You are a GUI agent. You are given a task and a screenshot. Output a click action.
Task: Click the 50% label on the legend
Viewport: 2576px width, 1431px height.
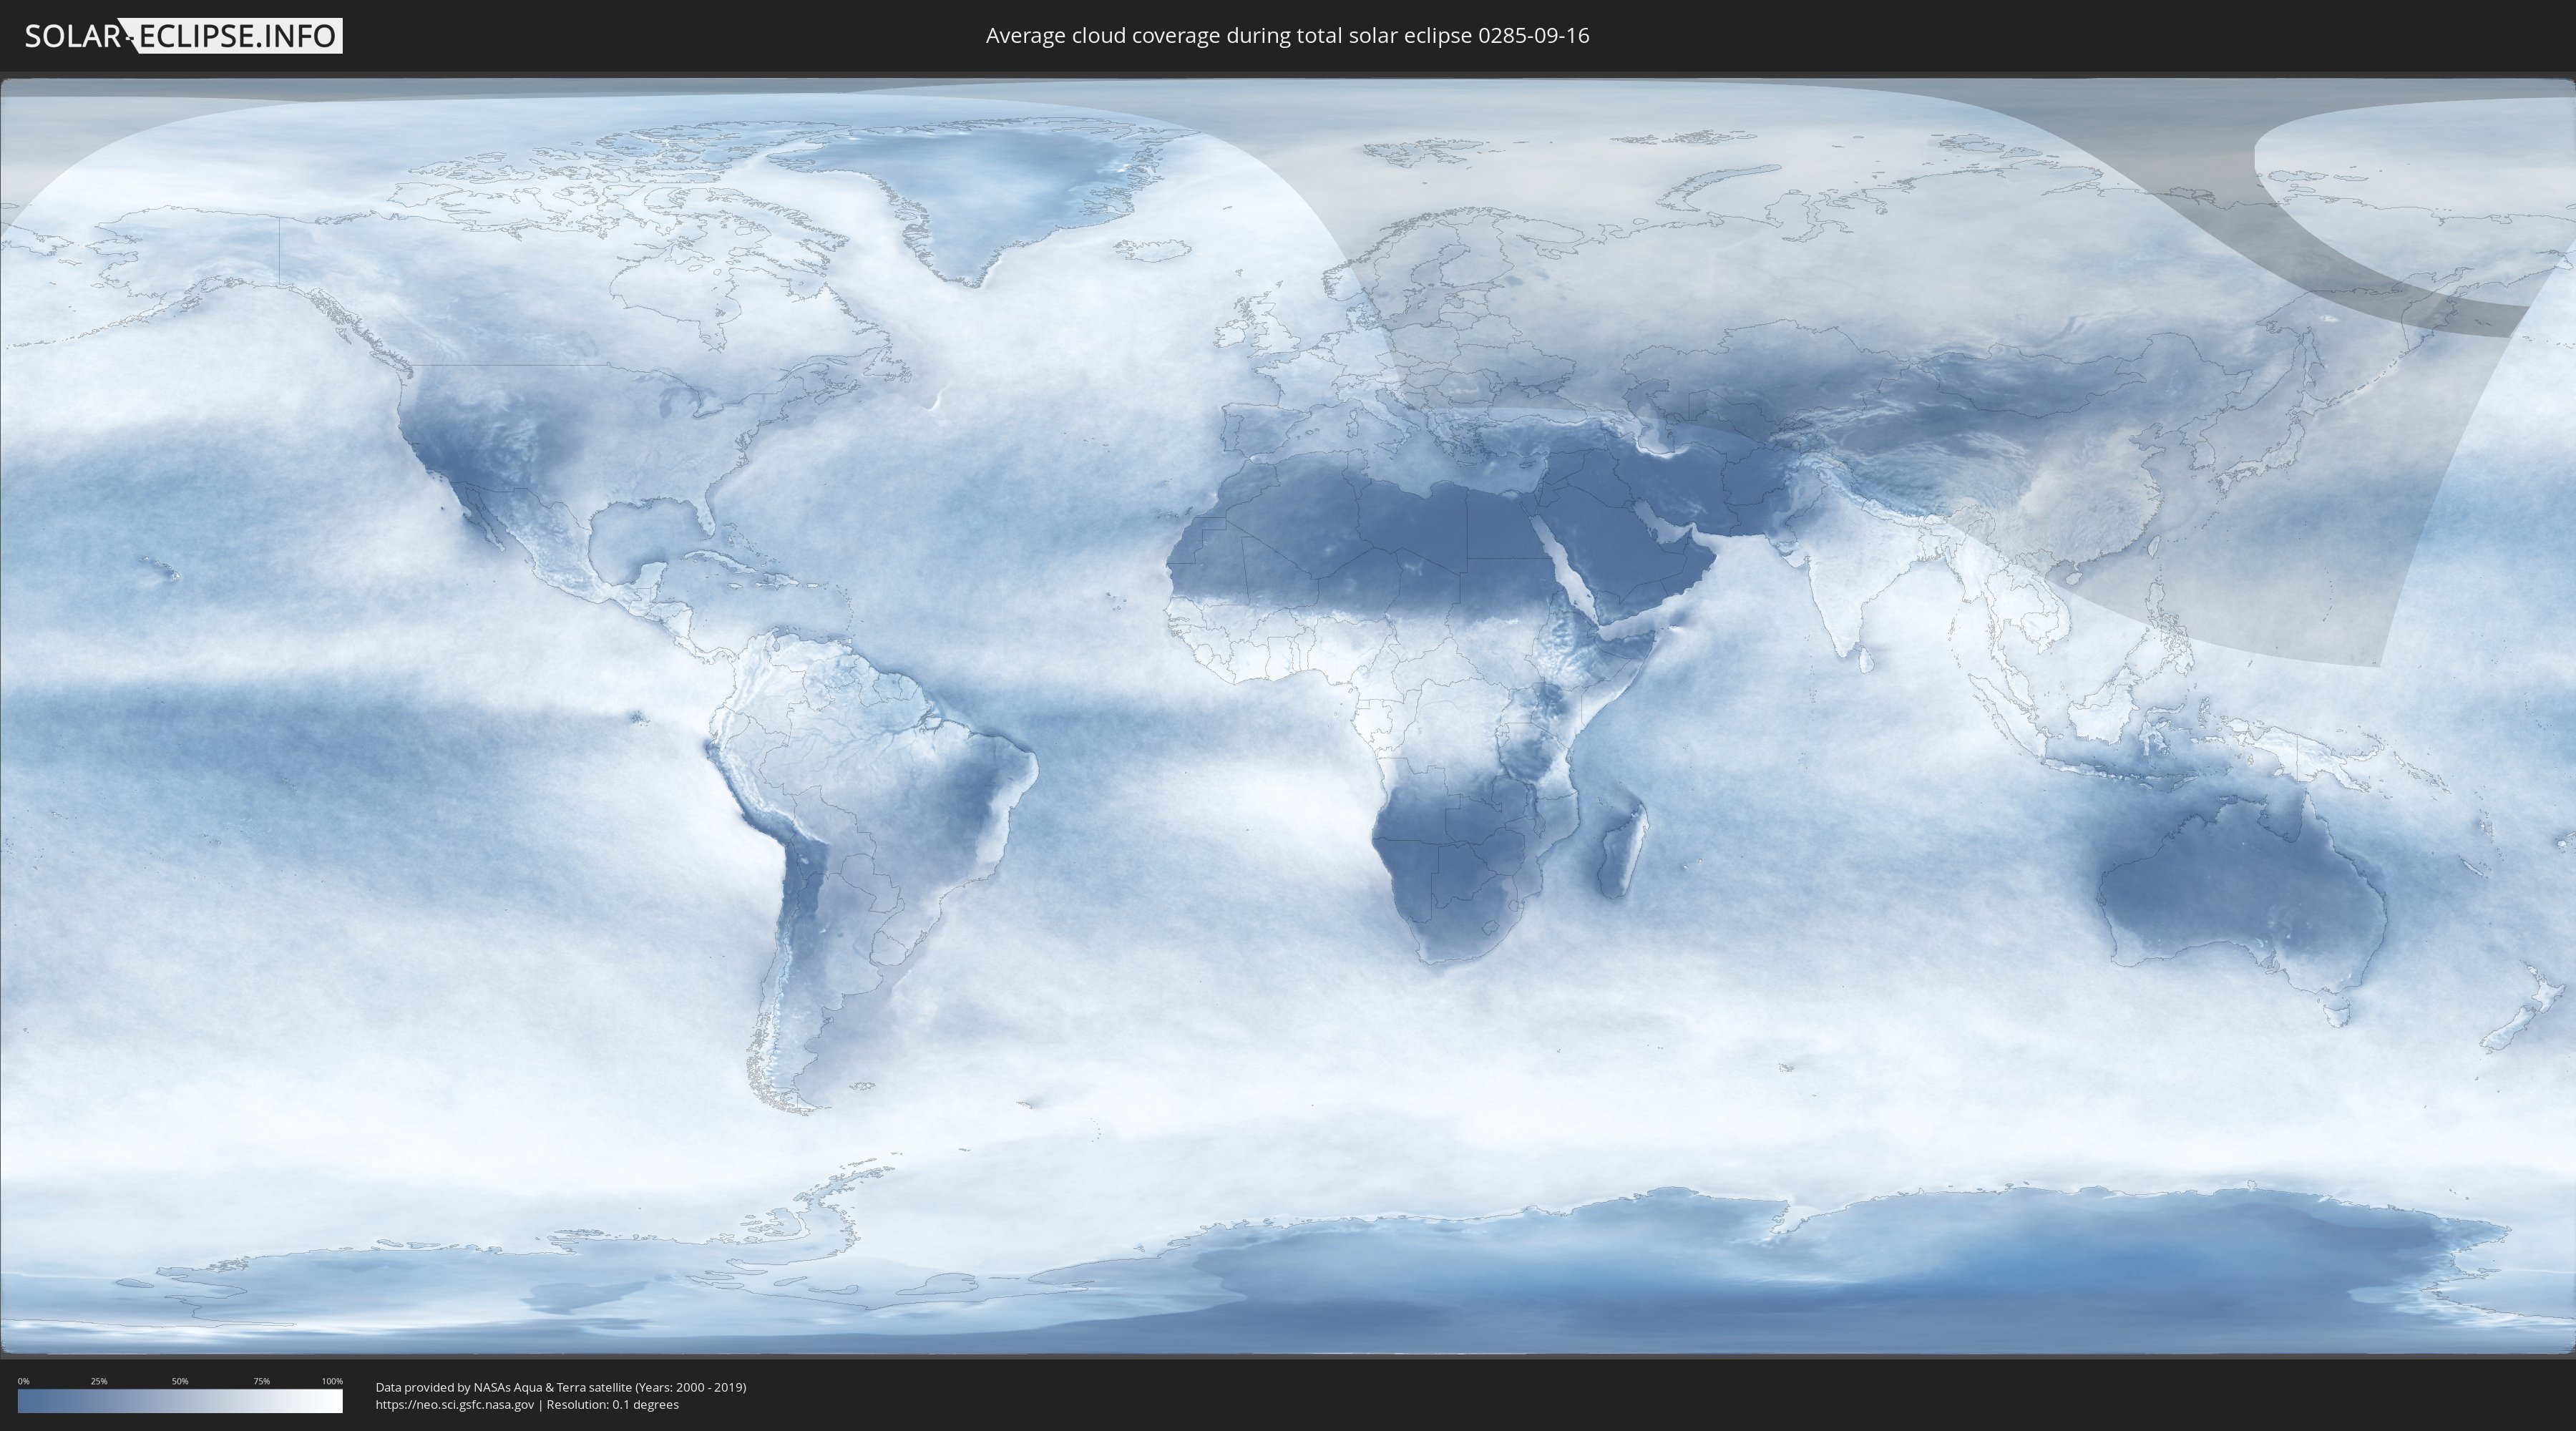[180, 1381]
